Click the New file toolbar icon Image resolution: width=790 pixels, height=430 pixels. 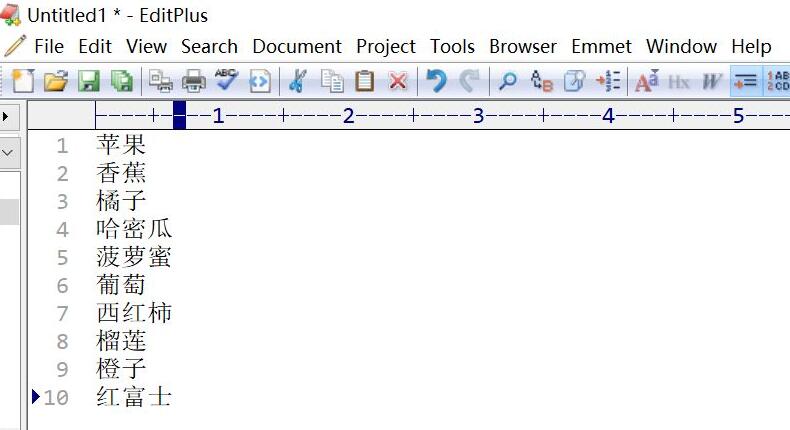click(x=23, y=81)
